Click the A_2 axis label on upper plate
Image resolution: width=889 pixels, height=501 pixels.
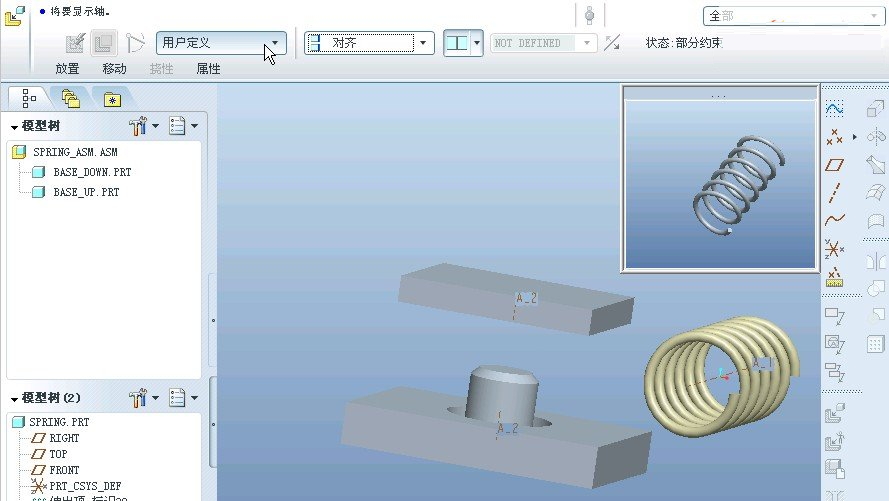[x=526, y=298]
